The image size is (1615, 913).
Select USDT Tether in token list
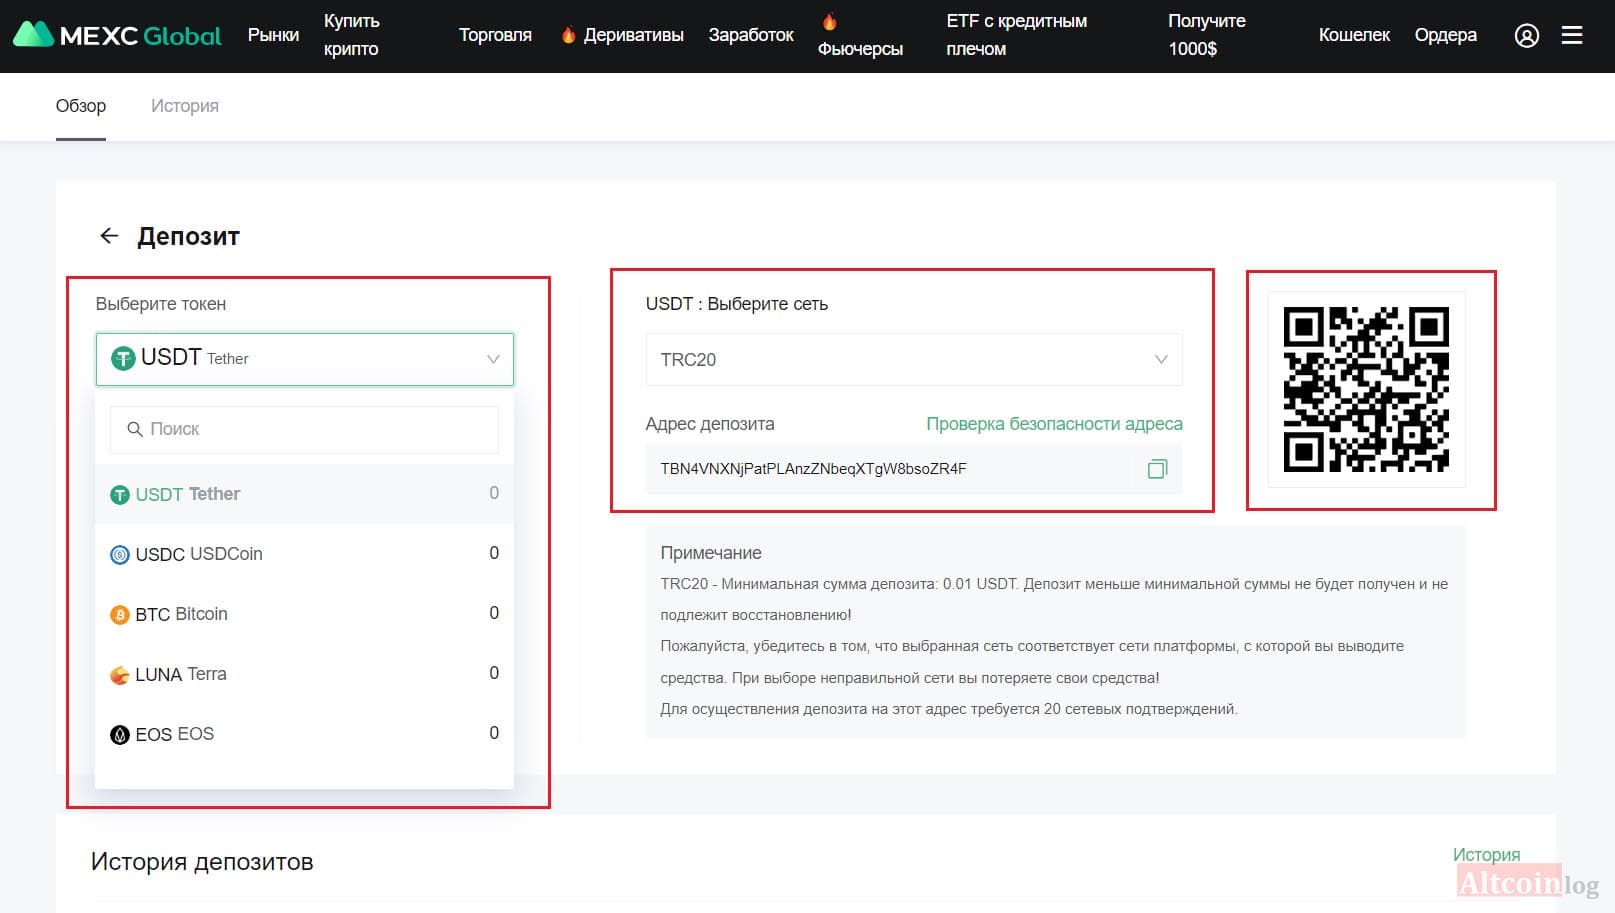click(304, 494)
